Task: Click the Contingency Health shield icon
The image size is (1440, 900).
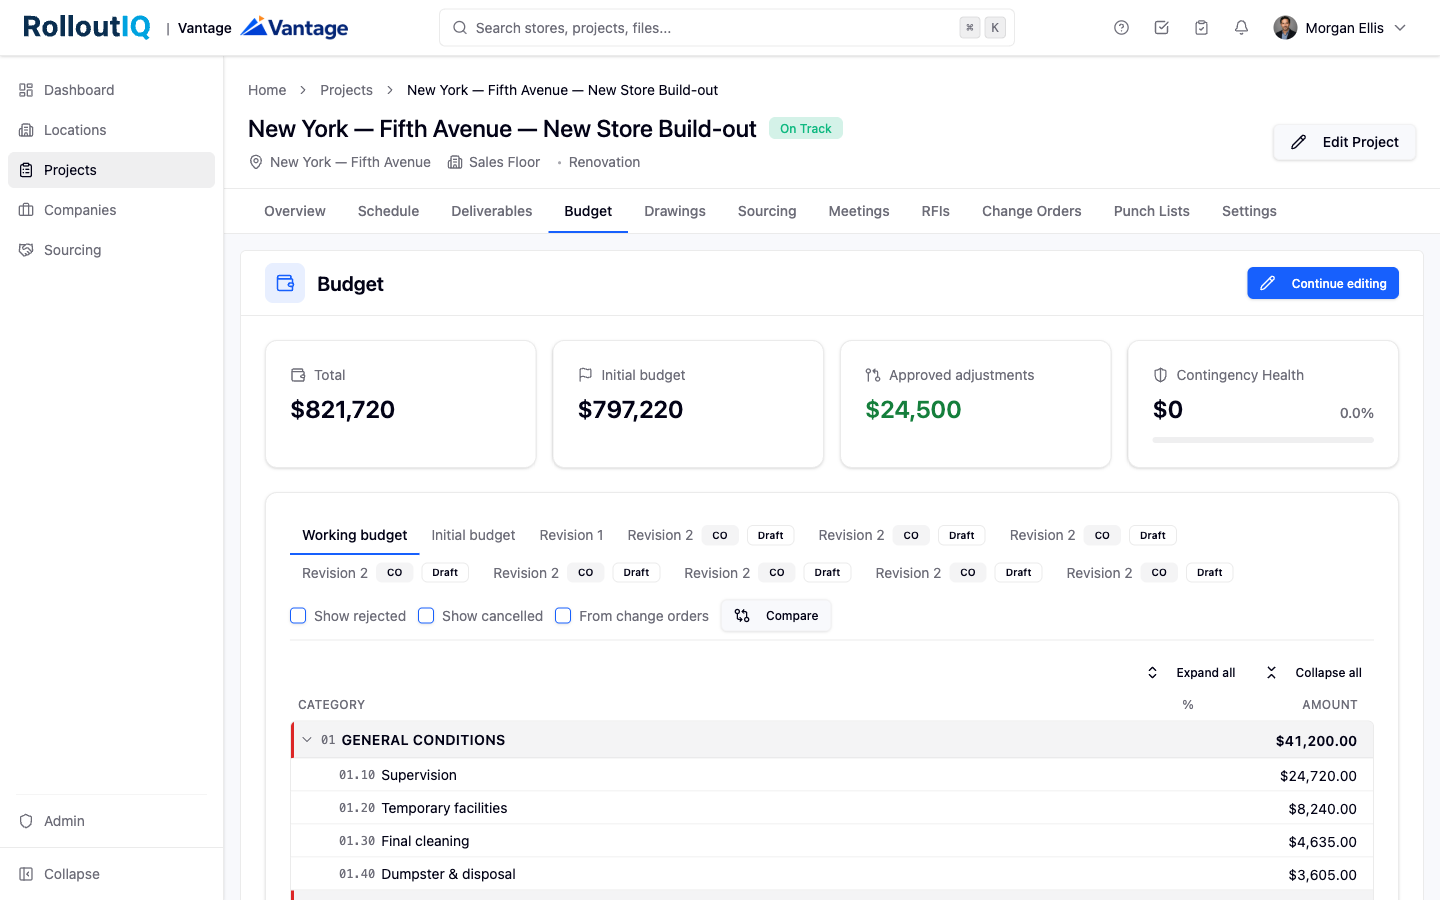Action: pyautogui.click(x=1160, y=375)
